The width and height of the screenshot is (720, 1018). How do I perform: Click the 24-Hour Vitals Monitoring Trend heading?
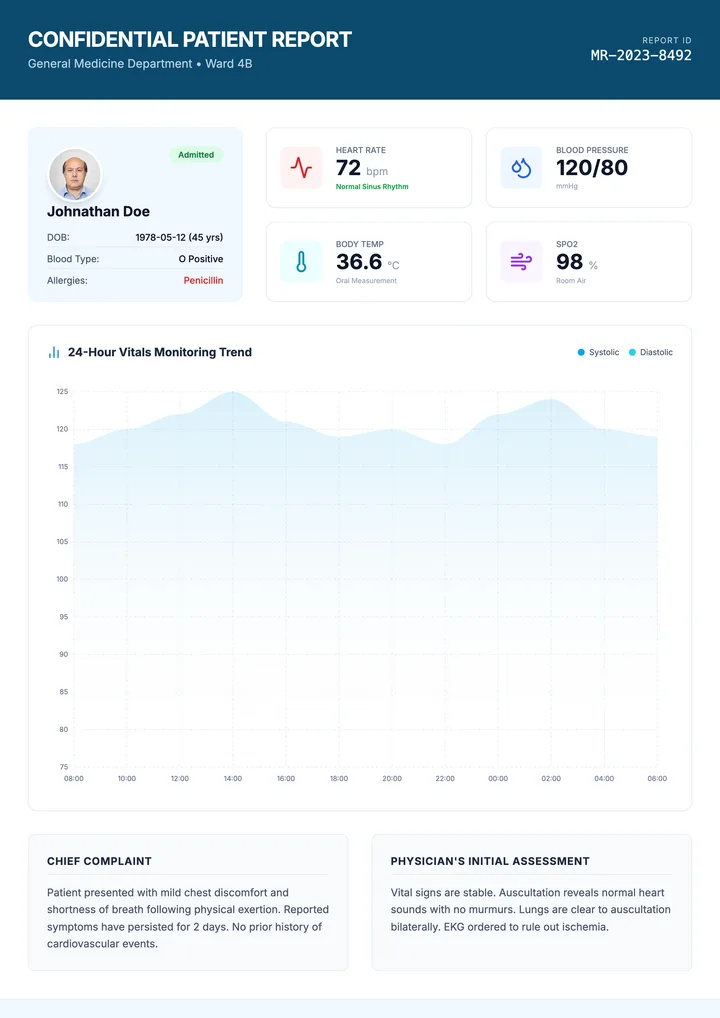(160, 353)
